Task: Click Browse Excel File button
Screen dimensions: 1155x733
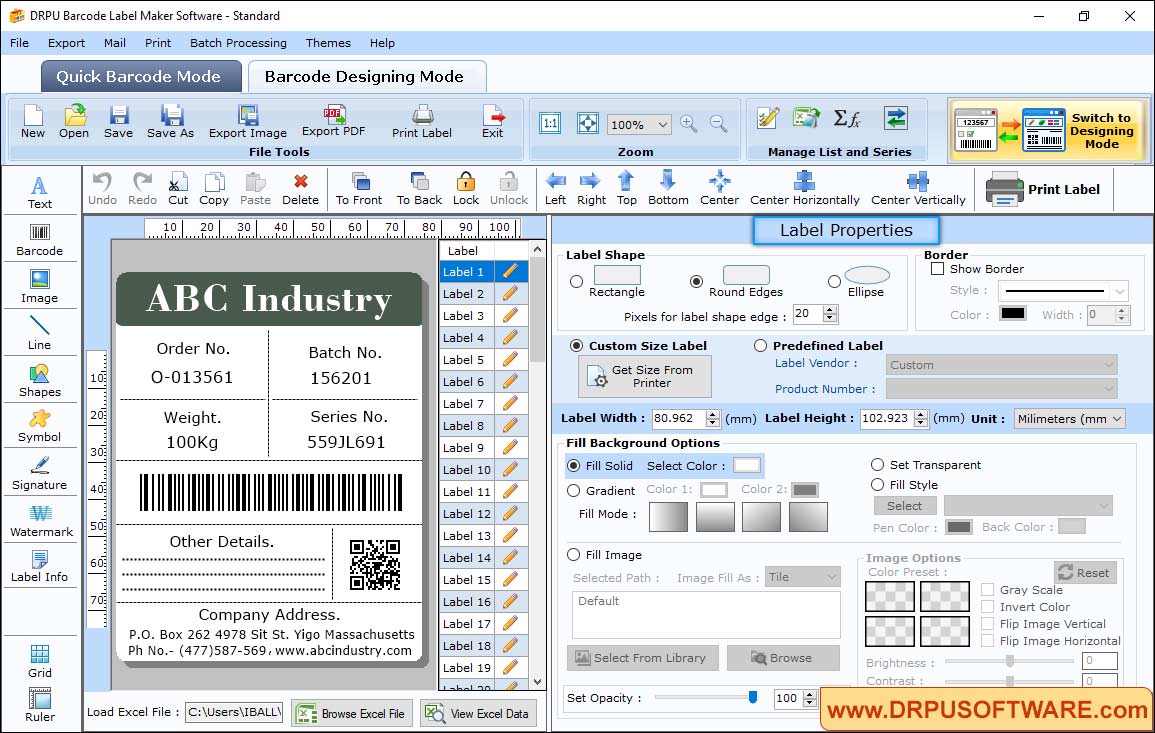Action: click(351, 713)
